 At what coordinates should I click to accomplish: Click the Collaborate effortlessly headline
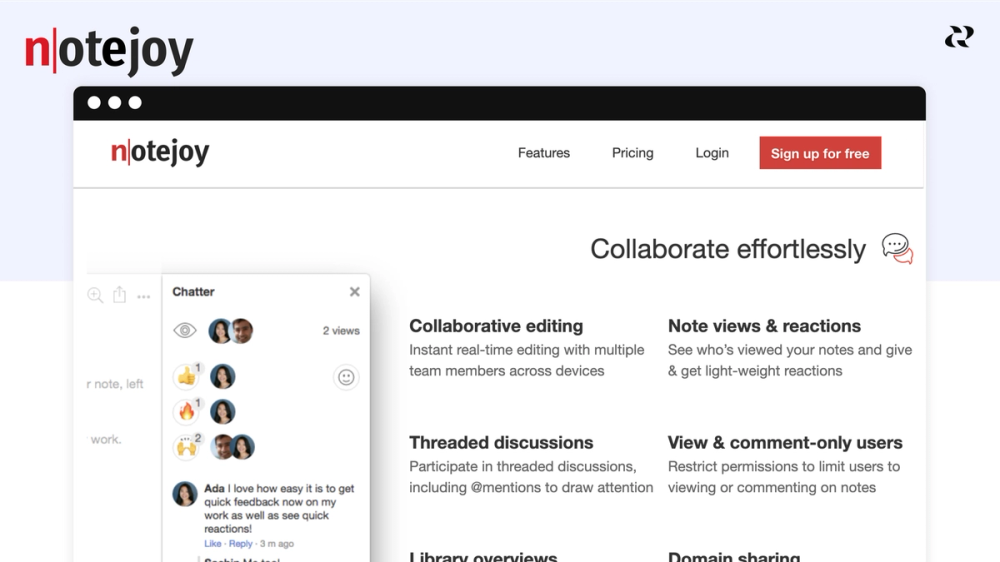(x=728, y=249)
